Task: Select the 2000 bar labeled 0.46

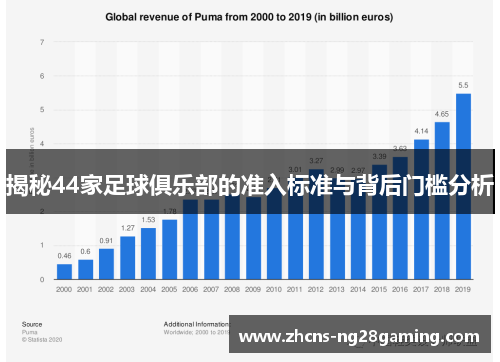Action: [x=64, y=272]
